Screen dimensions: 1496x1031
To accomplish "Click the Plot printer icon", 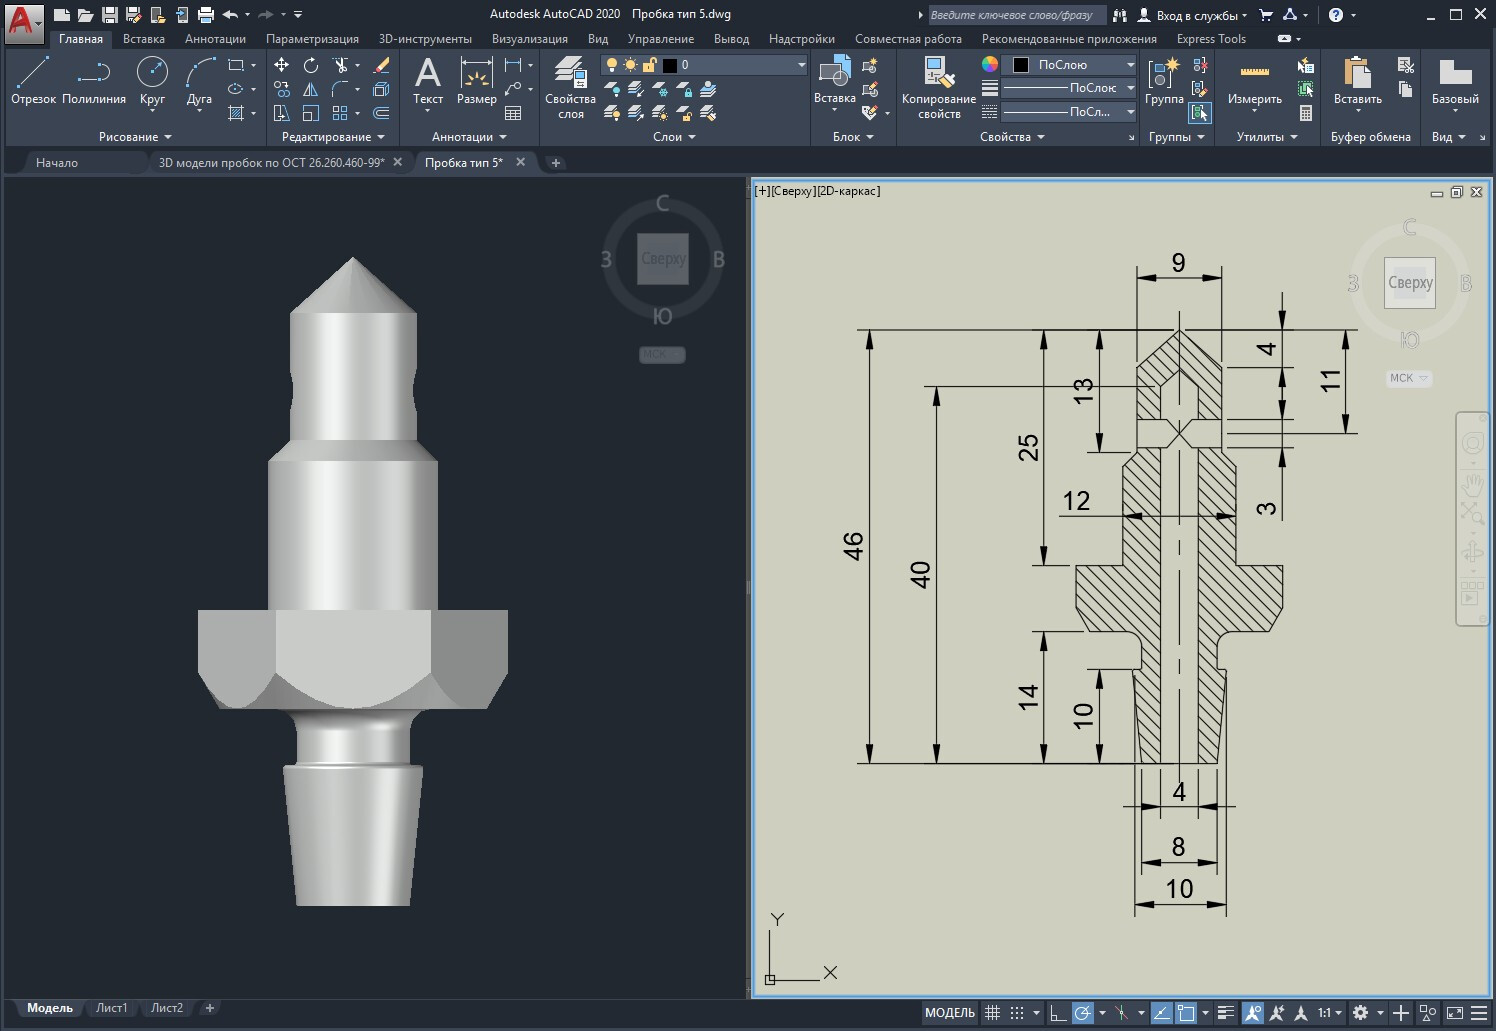I will coord(206,15).
